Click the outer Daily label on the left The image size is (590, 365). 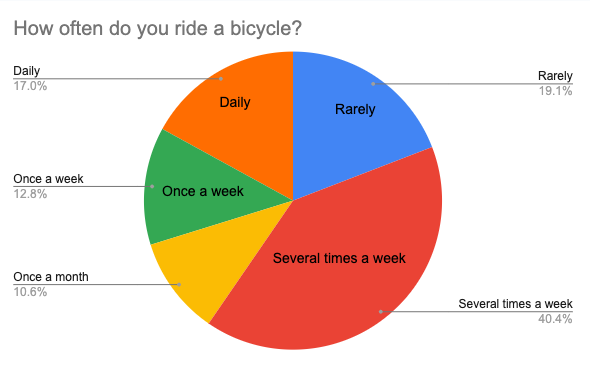click(x=26, y=71)
